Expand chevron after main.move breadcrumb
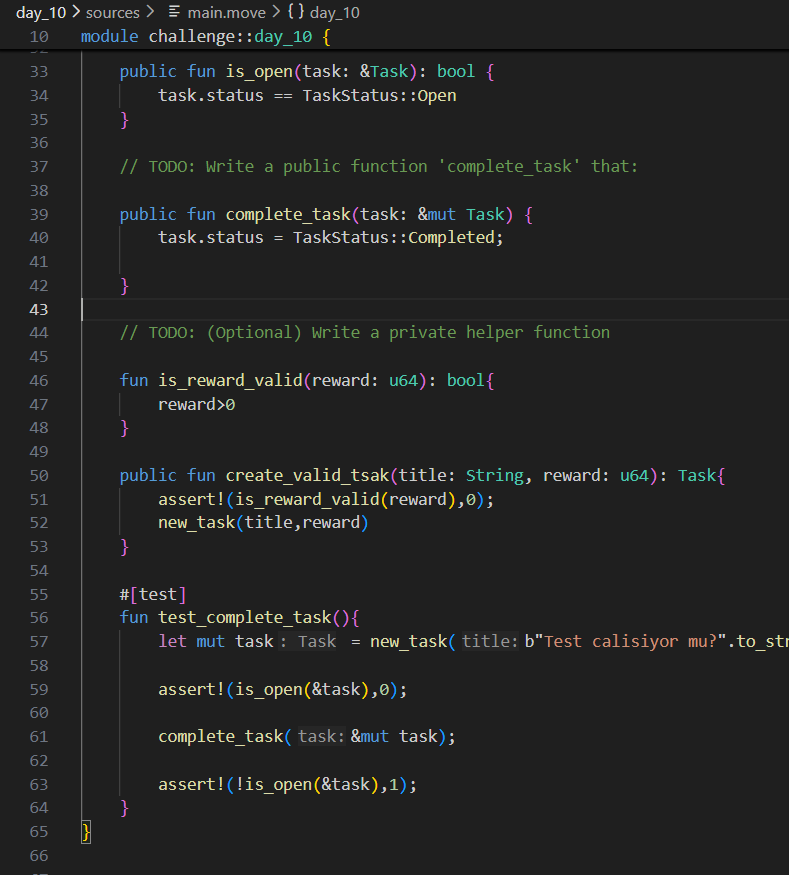789x875 pixels. click(276, 12)
